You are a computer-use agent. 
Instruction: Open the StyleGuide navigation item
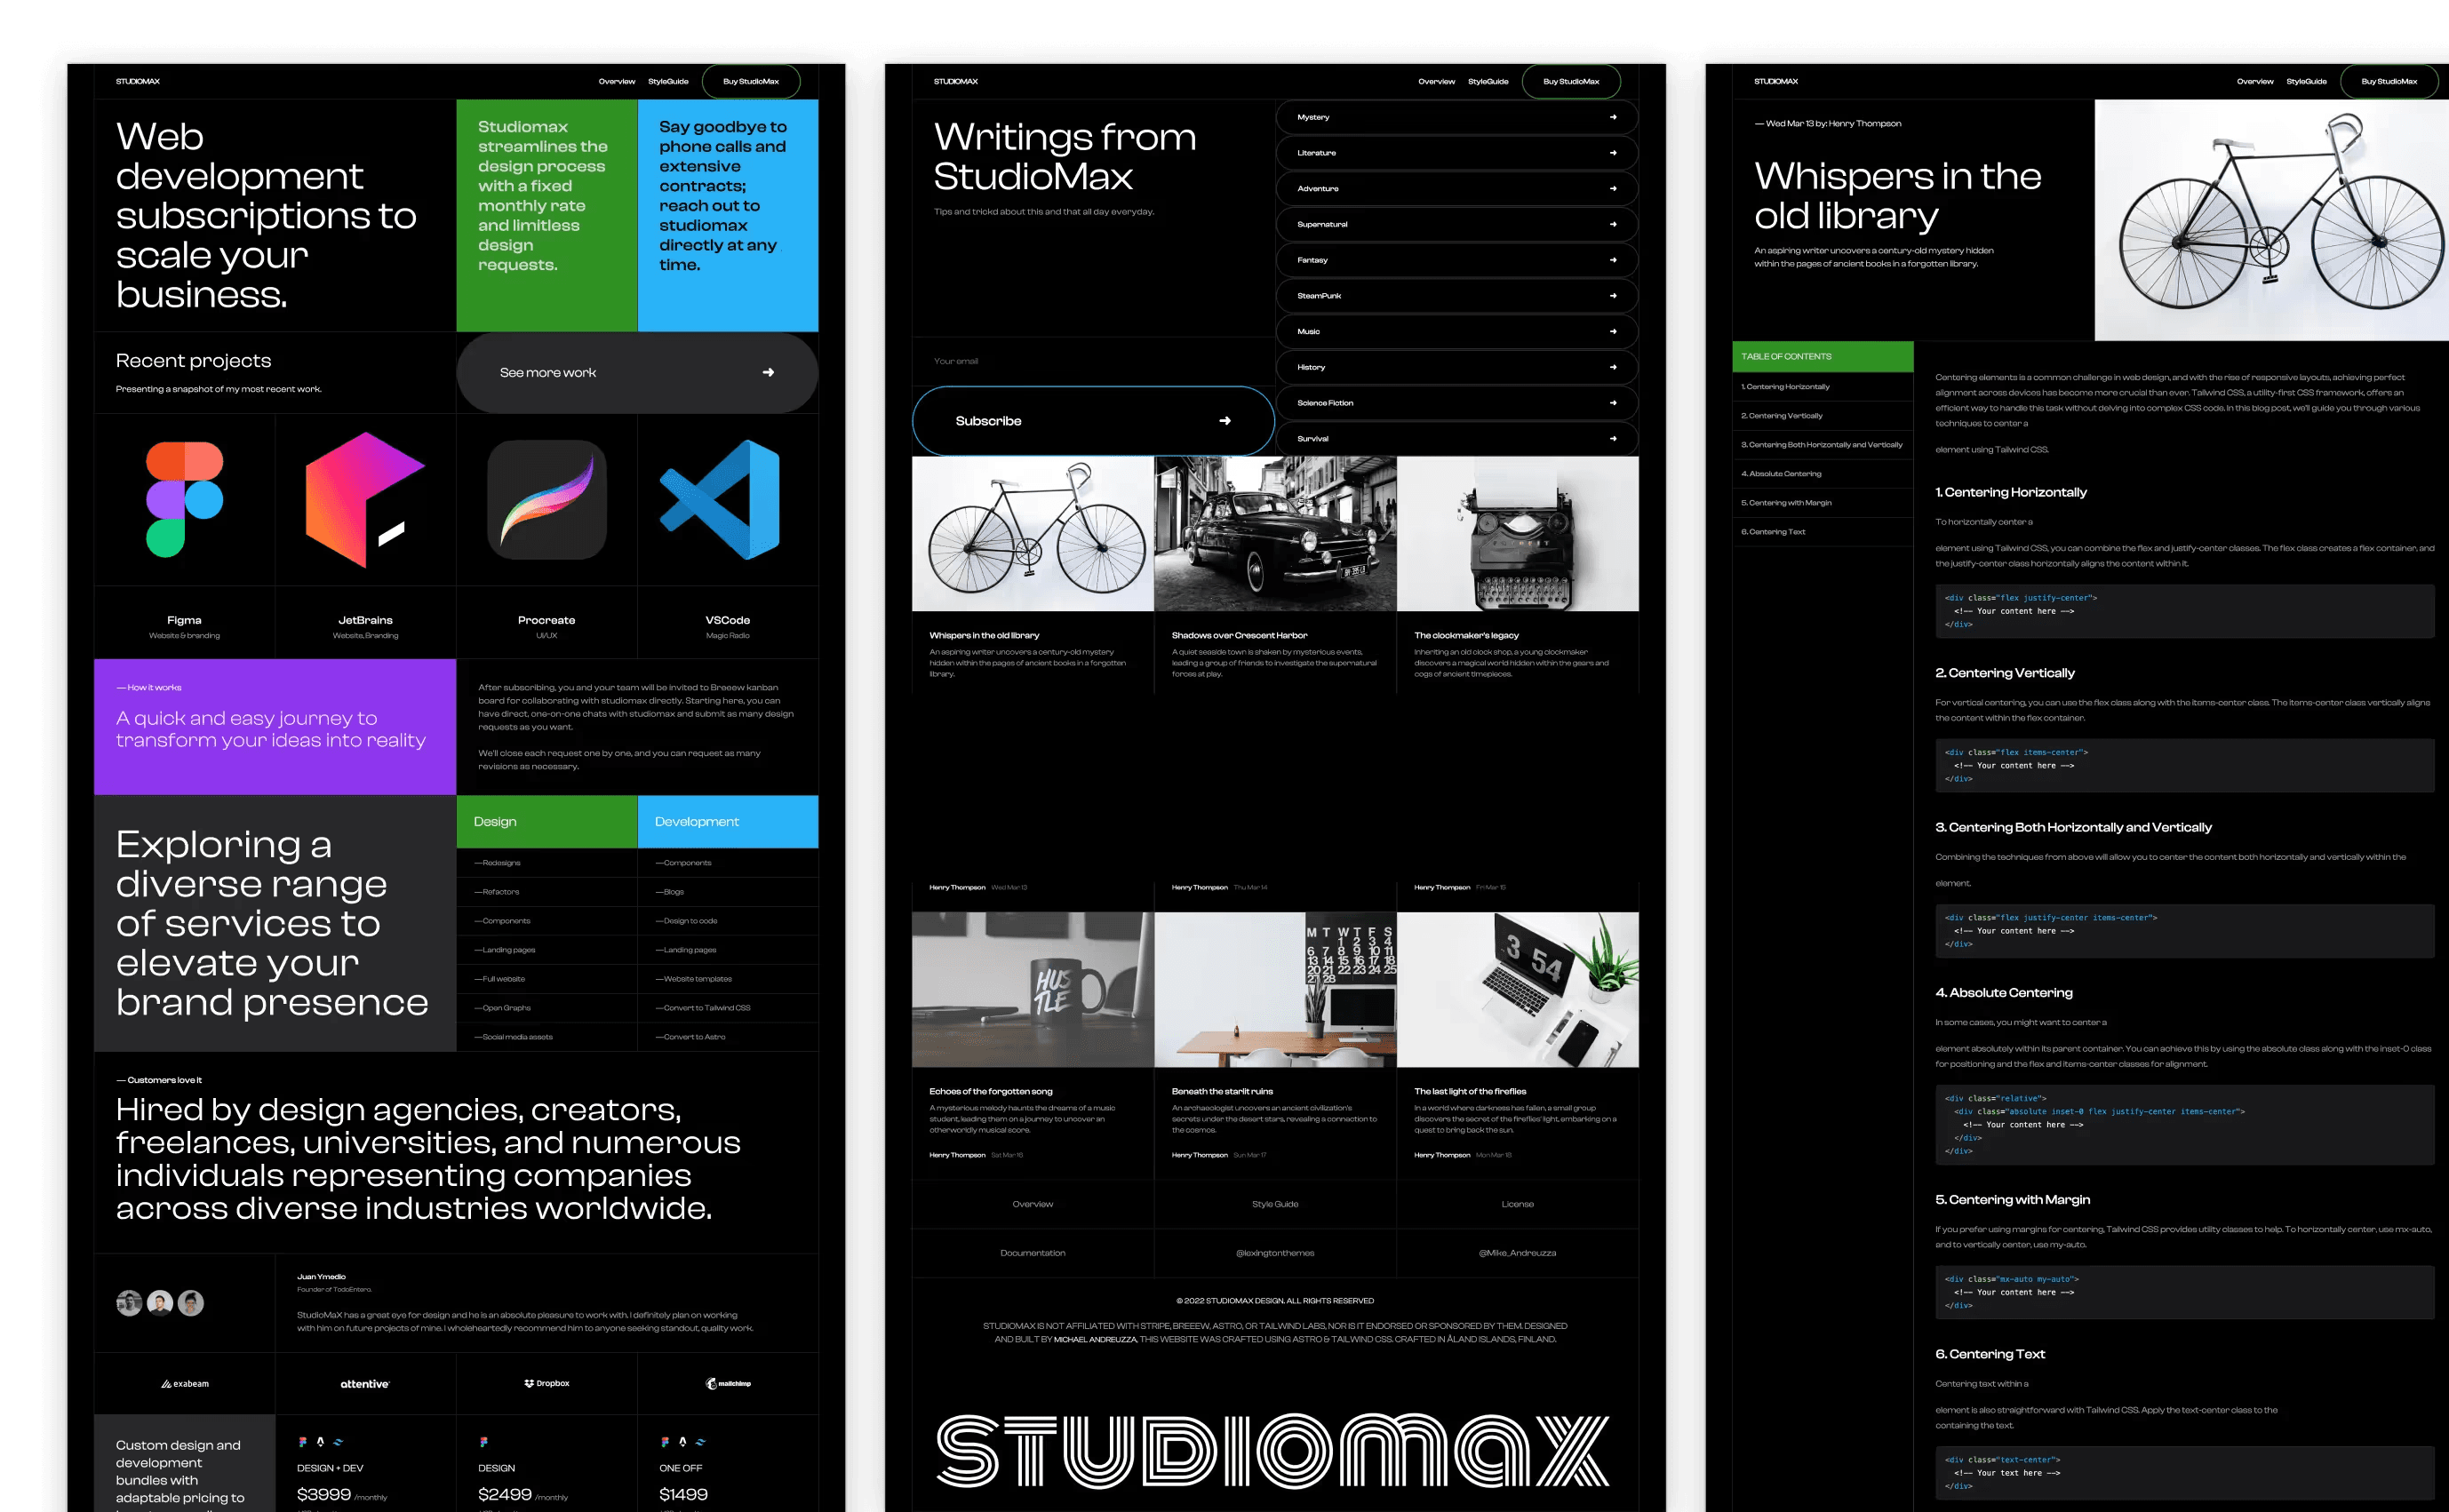pyautogui.click(x=667, y=81)
